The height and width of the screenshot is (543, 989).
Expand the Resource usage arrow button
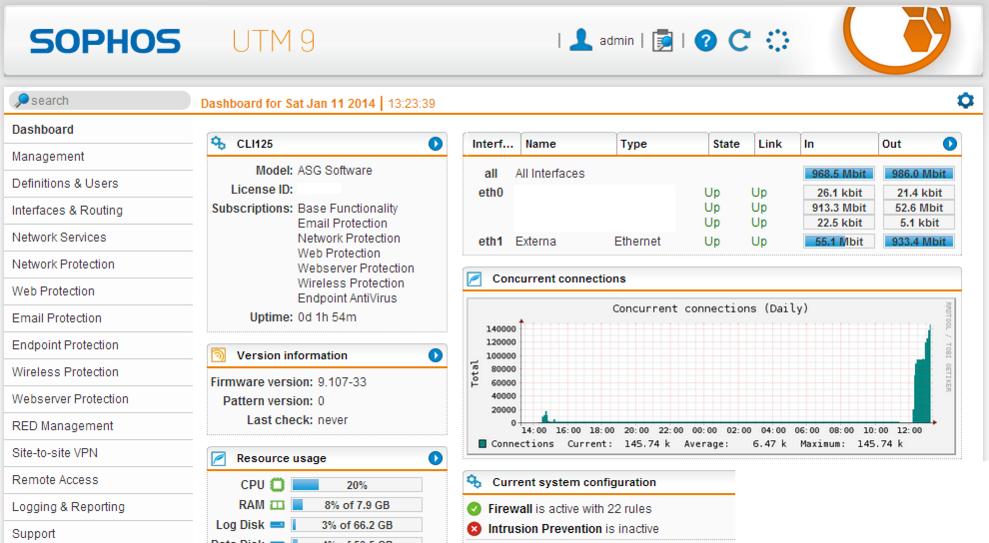coord(435,458)
